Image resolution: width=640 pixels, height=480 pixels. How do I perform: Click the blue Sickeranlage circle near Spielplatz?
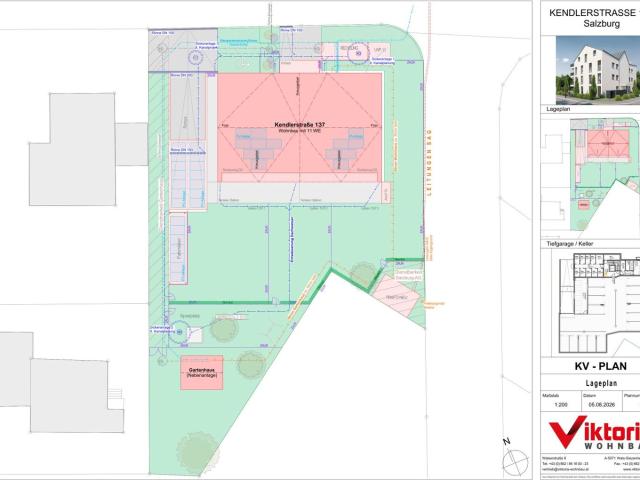click(179, 332)
